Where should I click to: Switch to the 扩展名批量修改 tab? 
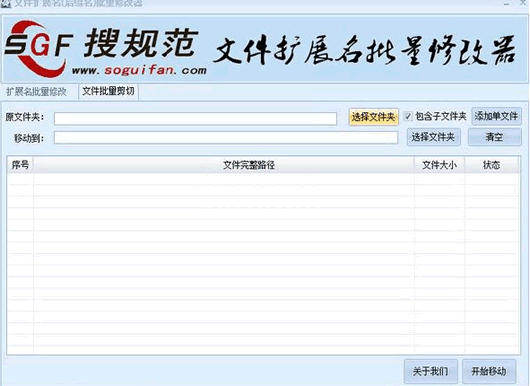click(37, 92)
